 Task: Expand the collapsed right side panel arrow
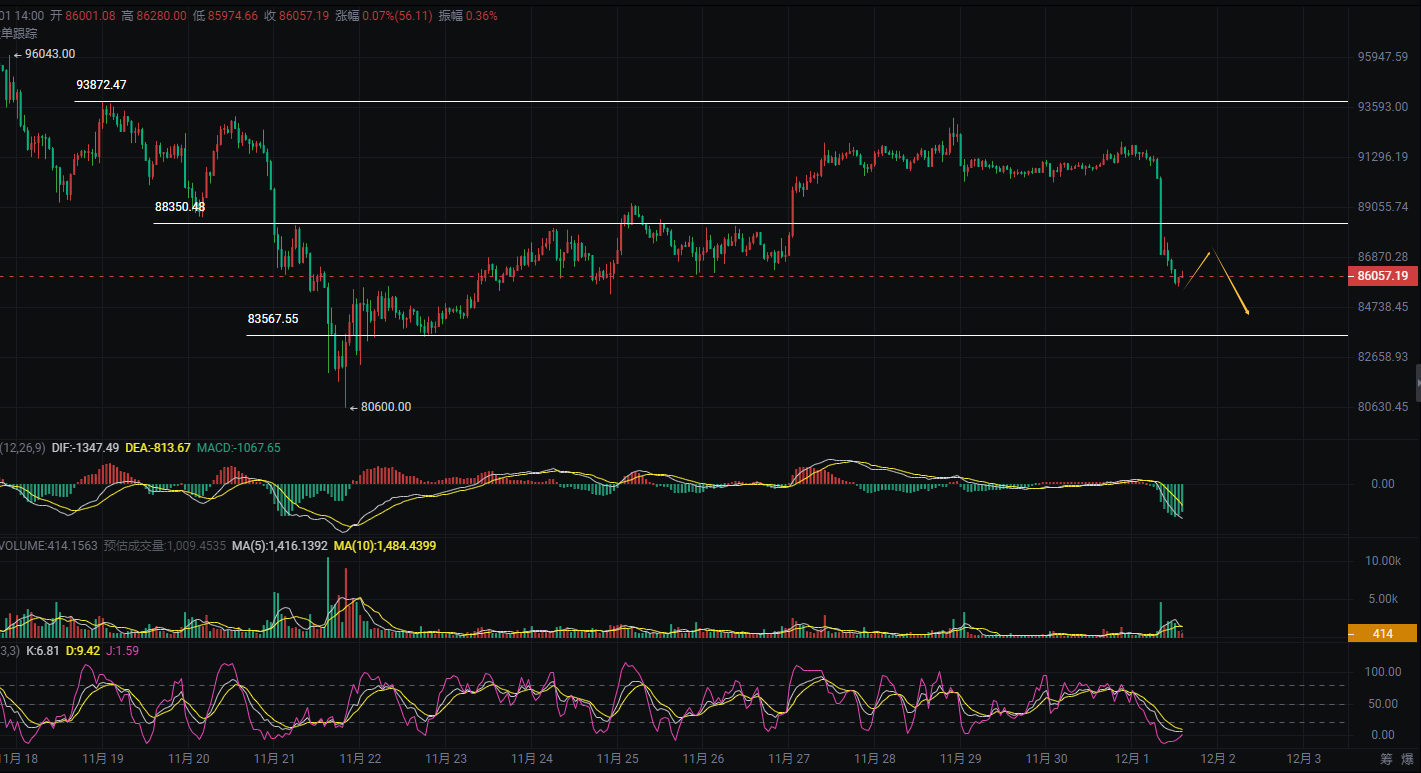click(x=1417, y=383)
